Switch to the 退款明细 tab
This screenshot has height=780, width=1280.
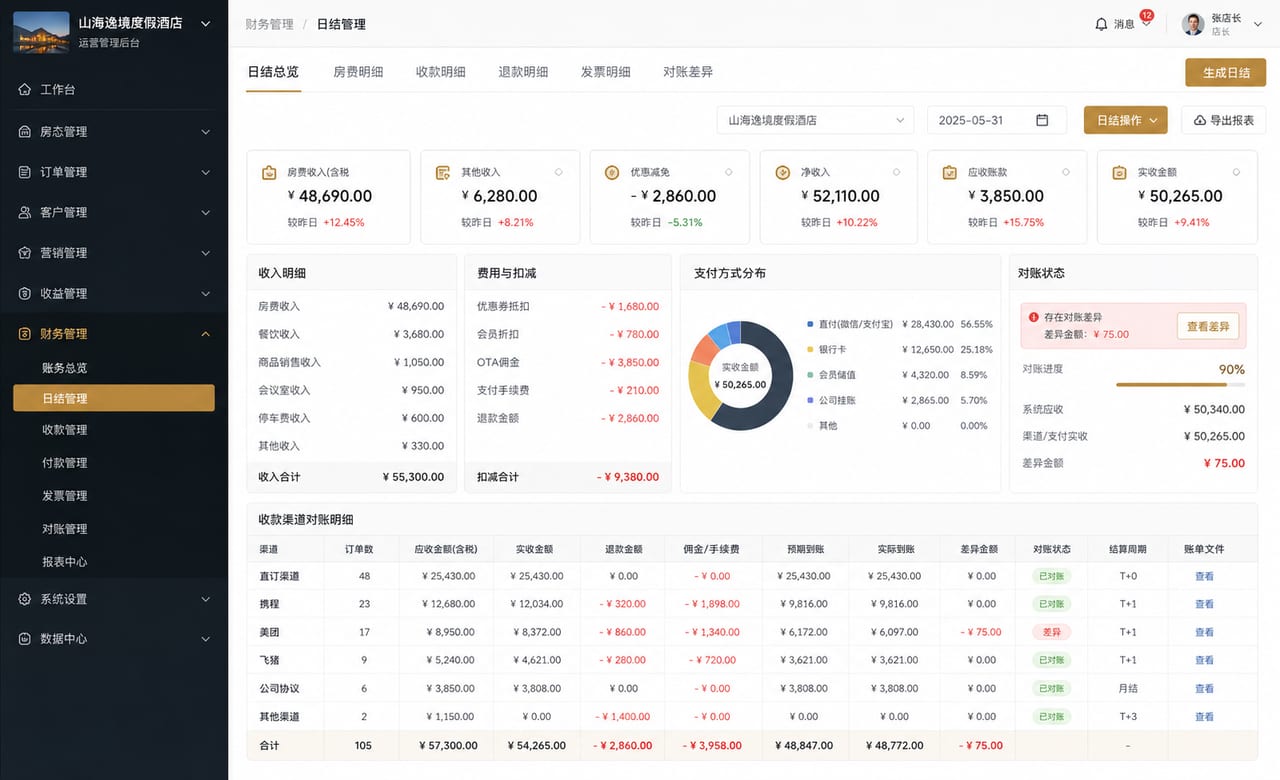[523, 72]
